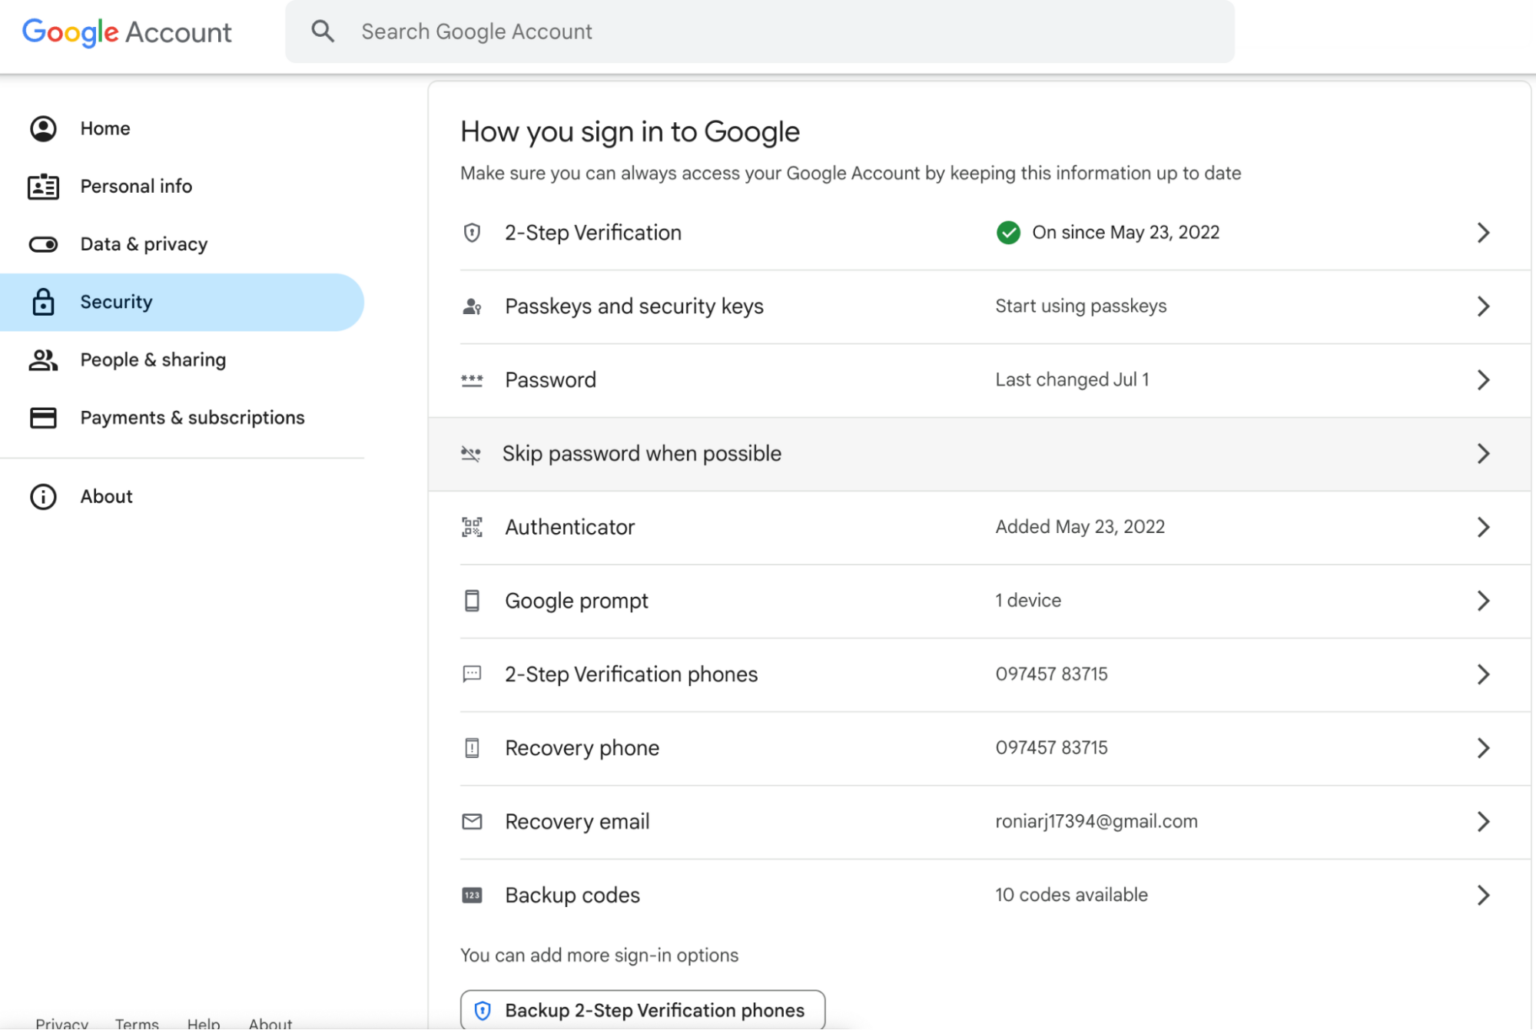Click the Google Account logo
Viewport: 1536px width, 1030px height.
point(127,32)
